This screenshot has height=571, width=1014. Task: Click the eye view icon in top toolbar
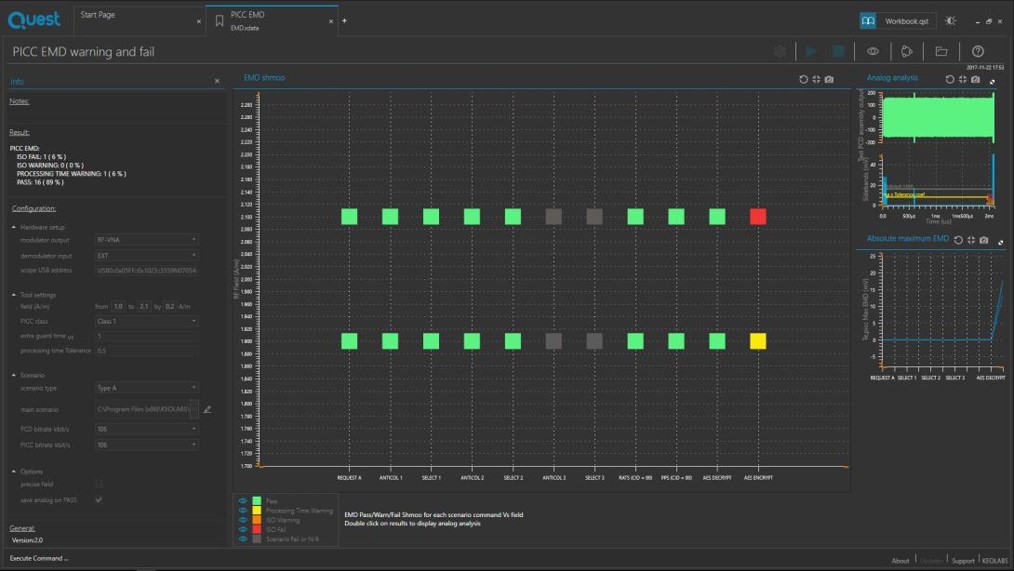pos(873,51)
